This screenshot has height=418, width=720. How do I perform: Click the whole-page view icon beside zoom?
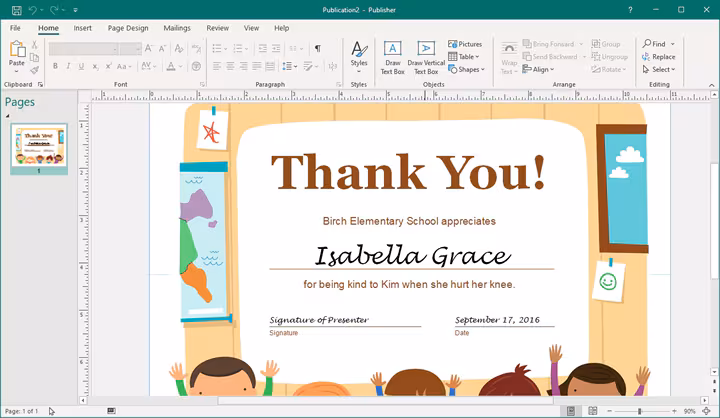click(707, 411)
